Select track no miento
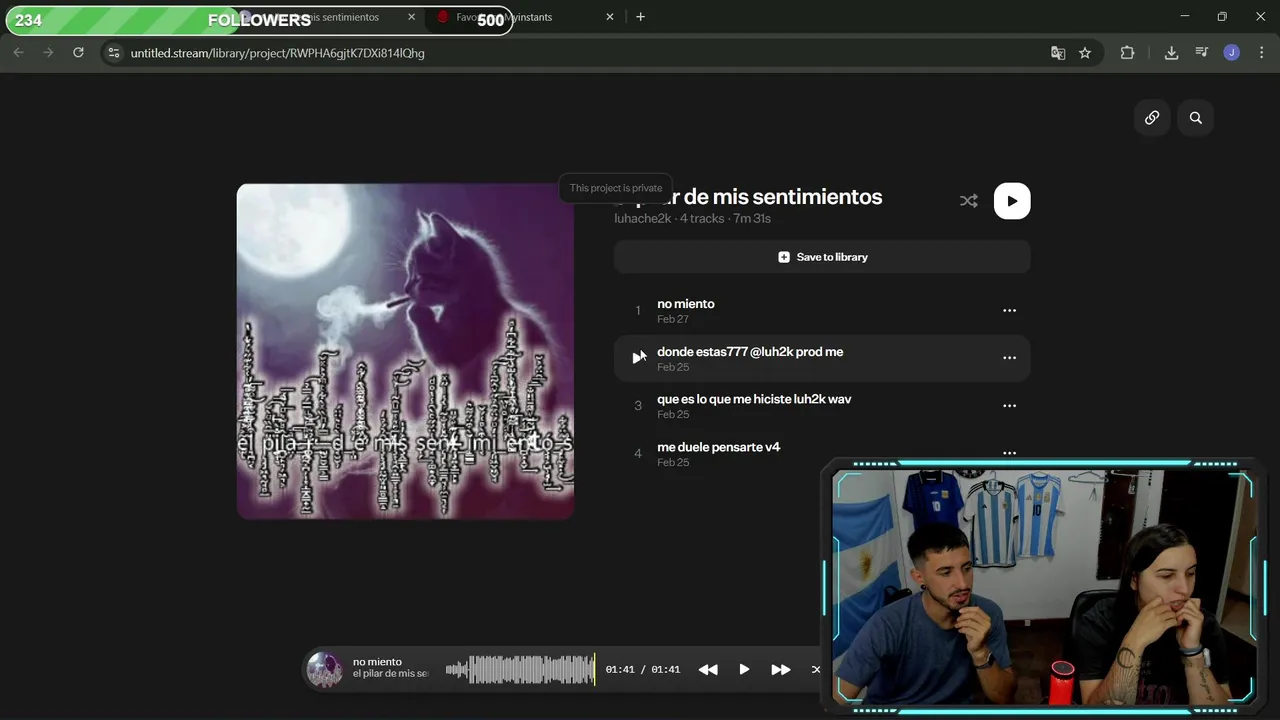1280x720 pixels. click(822, 310)
